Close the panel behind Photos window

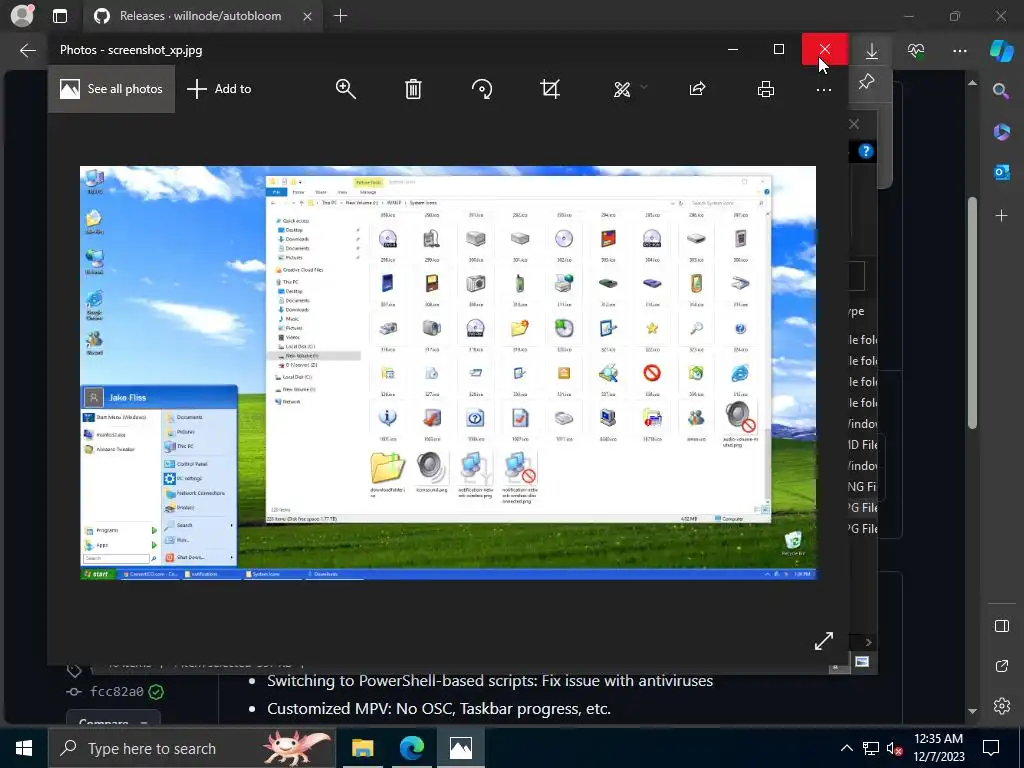(854, 124)
